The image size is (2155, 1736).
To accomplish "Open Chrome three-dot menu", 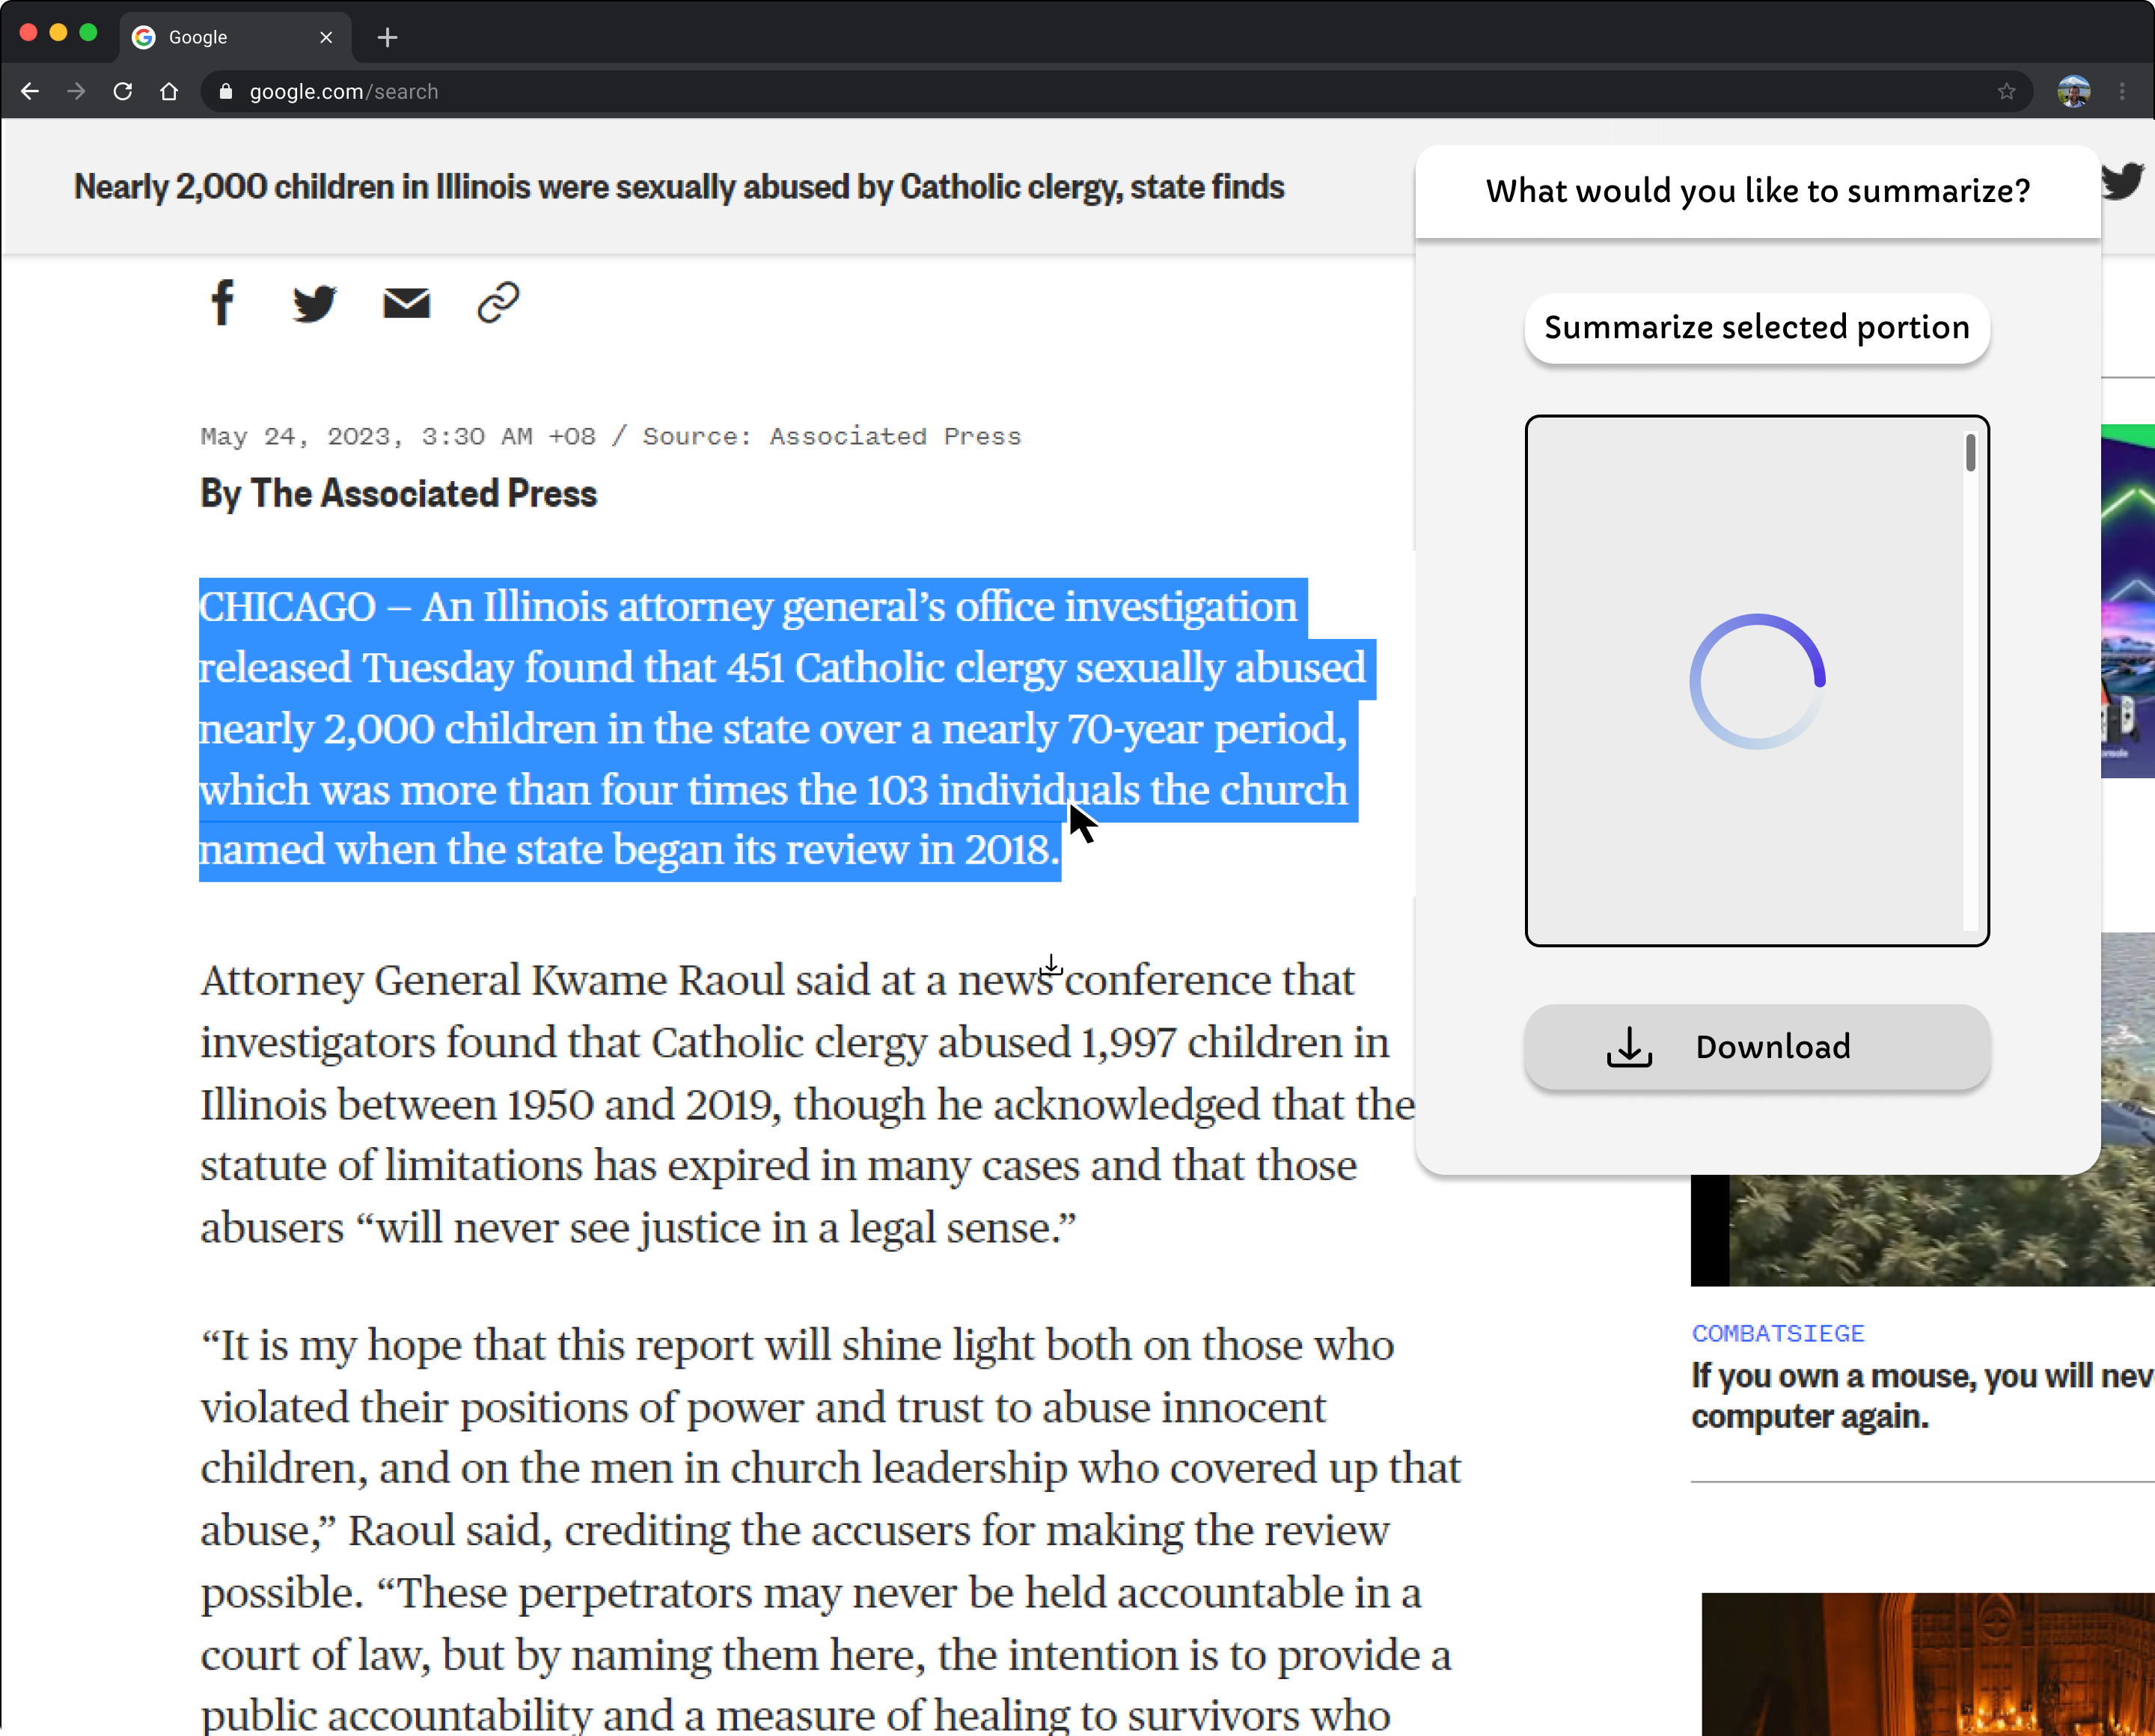I will 2122,92.
